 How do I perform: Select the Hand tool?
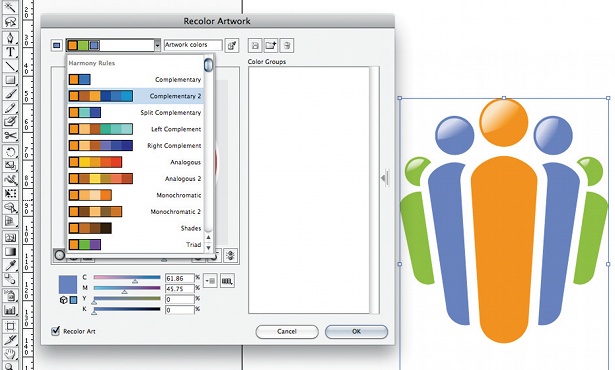click(10, 353)
